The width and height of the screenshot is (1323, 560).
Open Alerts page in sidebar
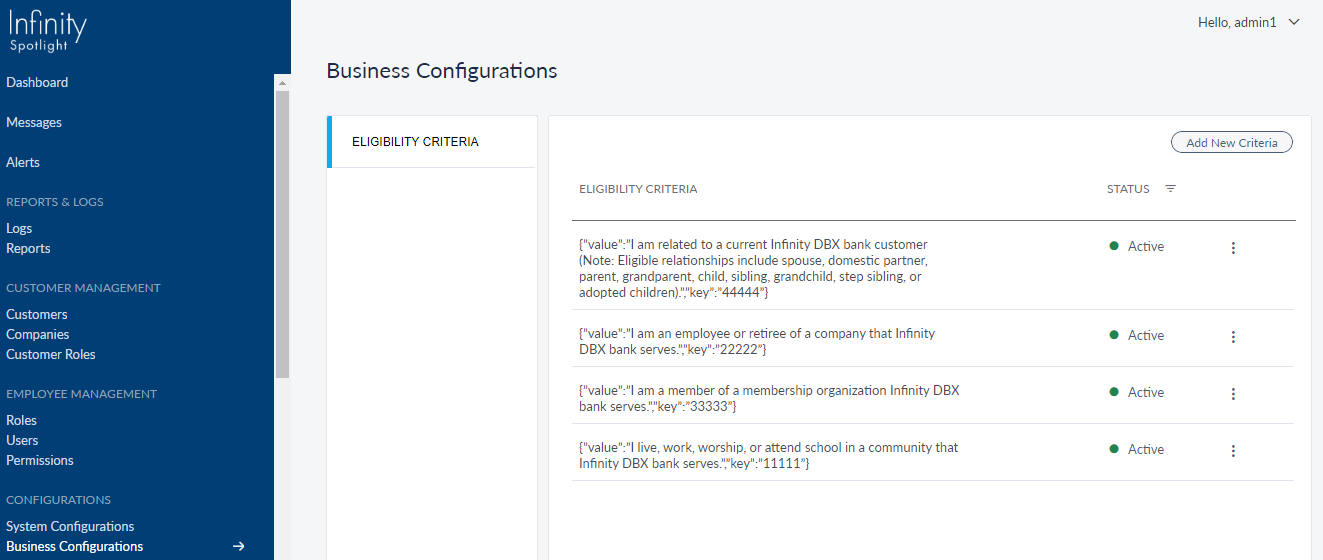tap(23, 163)
